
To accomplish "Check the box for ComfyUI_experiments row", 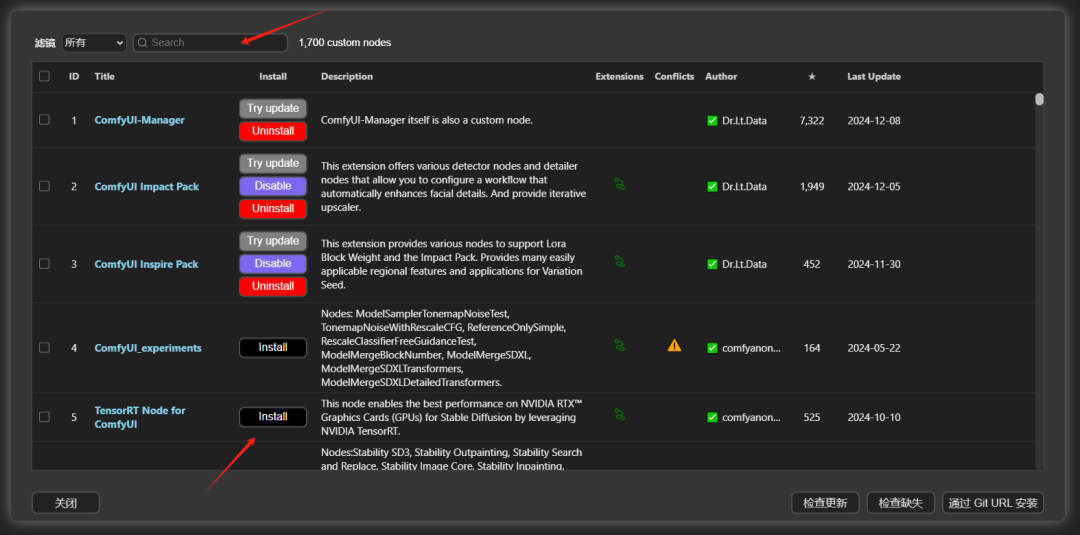I will (44, 348).
